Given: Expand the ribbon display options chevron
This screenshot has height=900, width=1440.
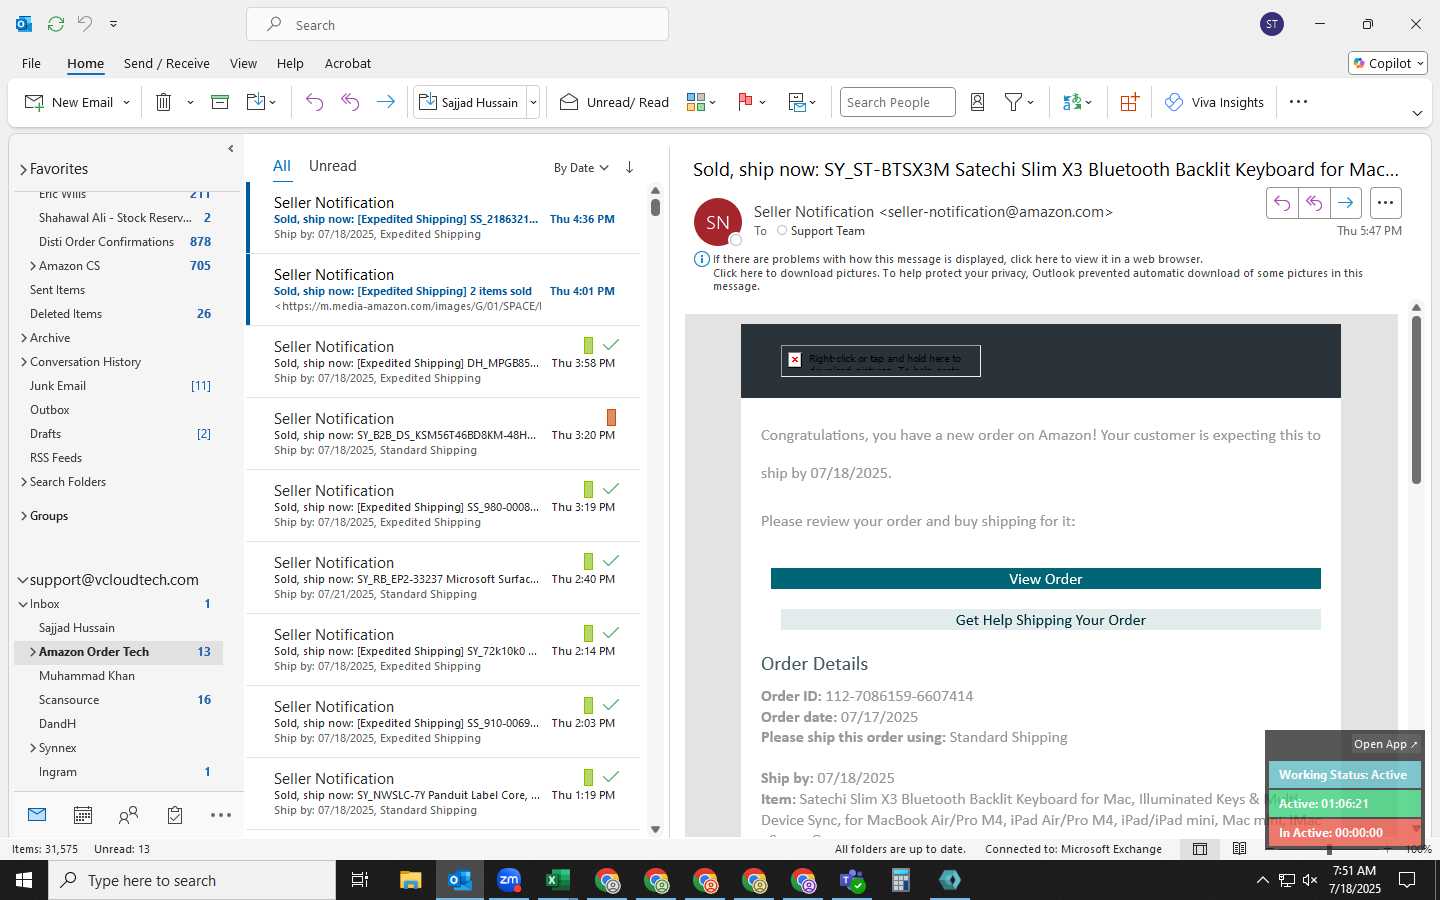Looking at the screenshot, I should point(1417,113).
